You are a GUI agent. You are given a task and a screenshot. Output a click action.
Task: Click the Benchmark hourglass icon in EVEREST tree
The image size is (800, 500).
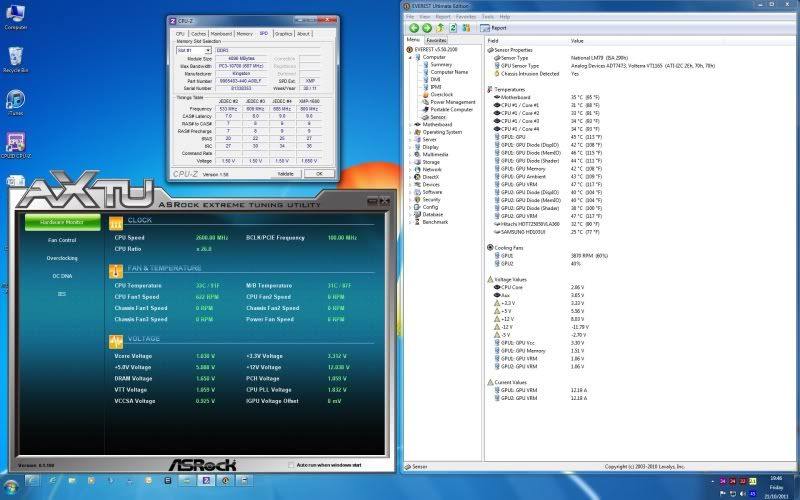[x=417, y=222]
